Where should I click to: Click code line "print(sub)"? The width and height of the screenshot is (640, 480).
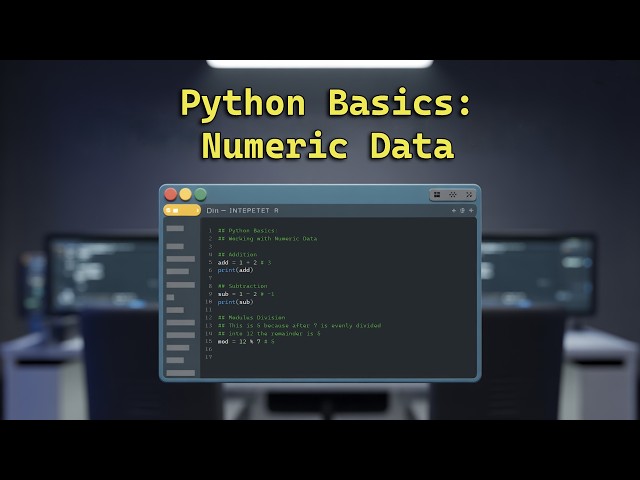(236, 302)
